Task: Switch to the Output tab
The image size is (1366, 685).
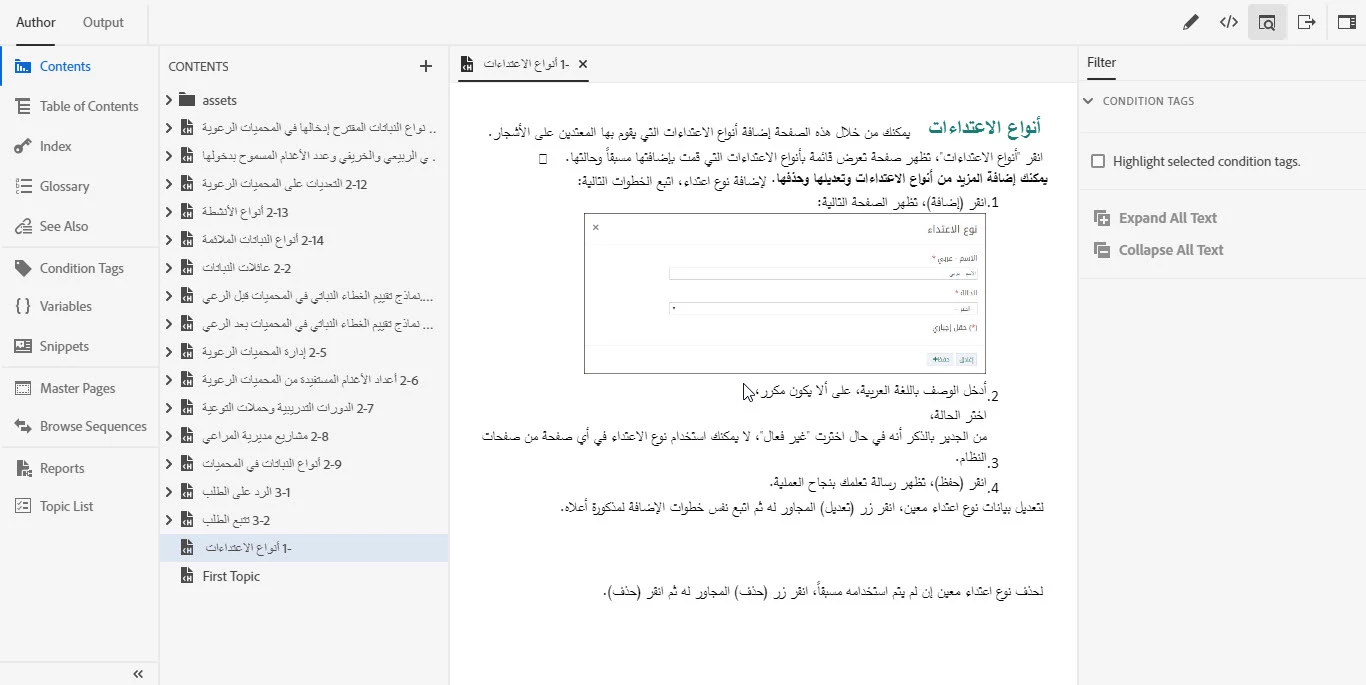Action: pos(103,22)
